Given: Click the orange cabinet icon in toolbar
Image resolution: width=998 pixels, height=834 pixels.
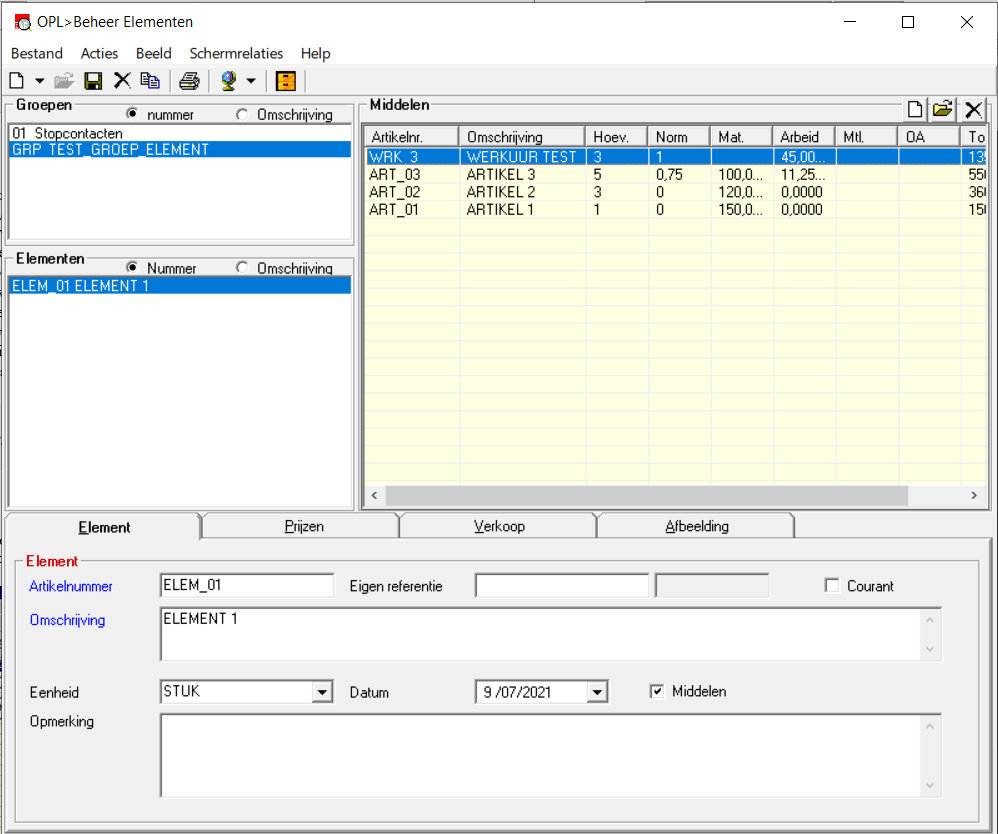Looking at the screenshot, I should (x=286, y=81).
